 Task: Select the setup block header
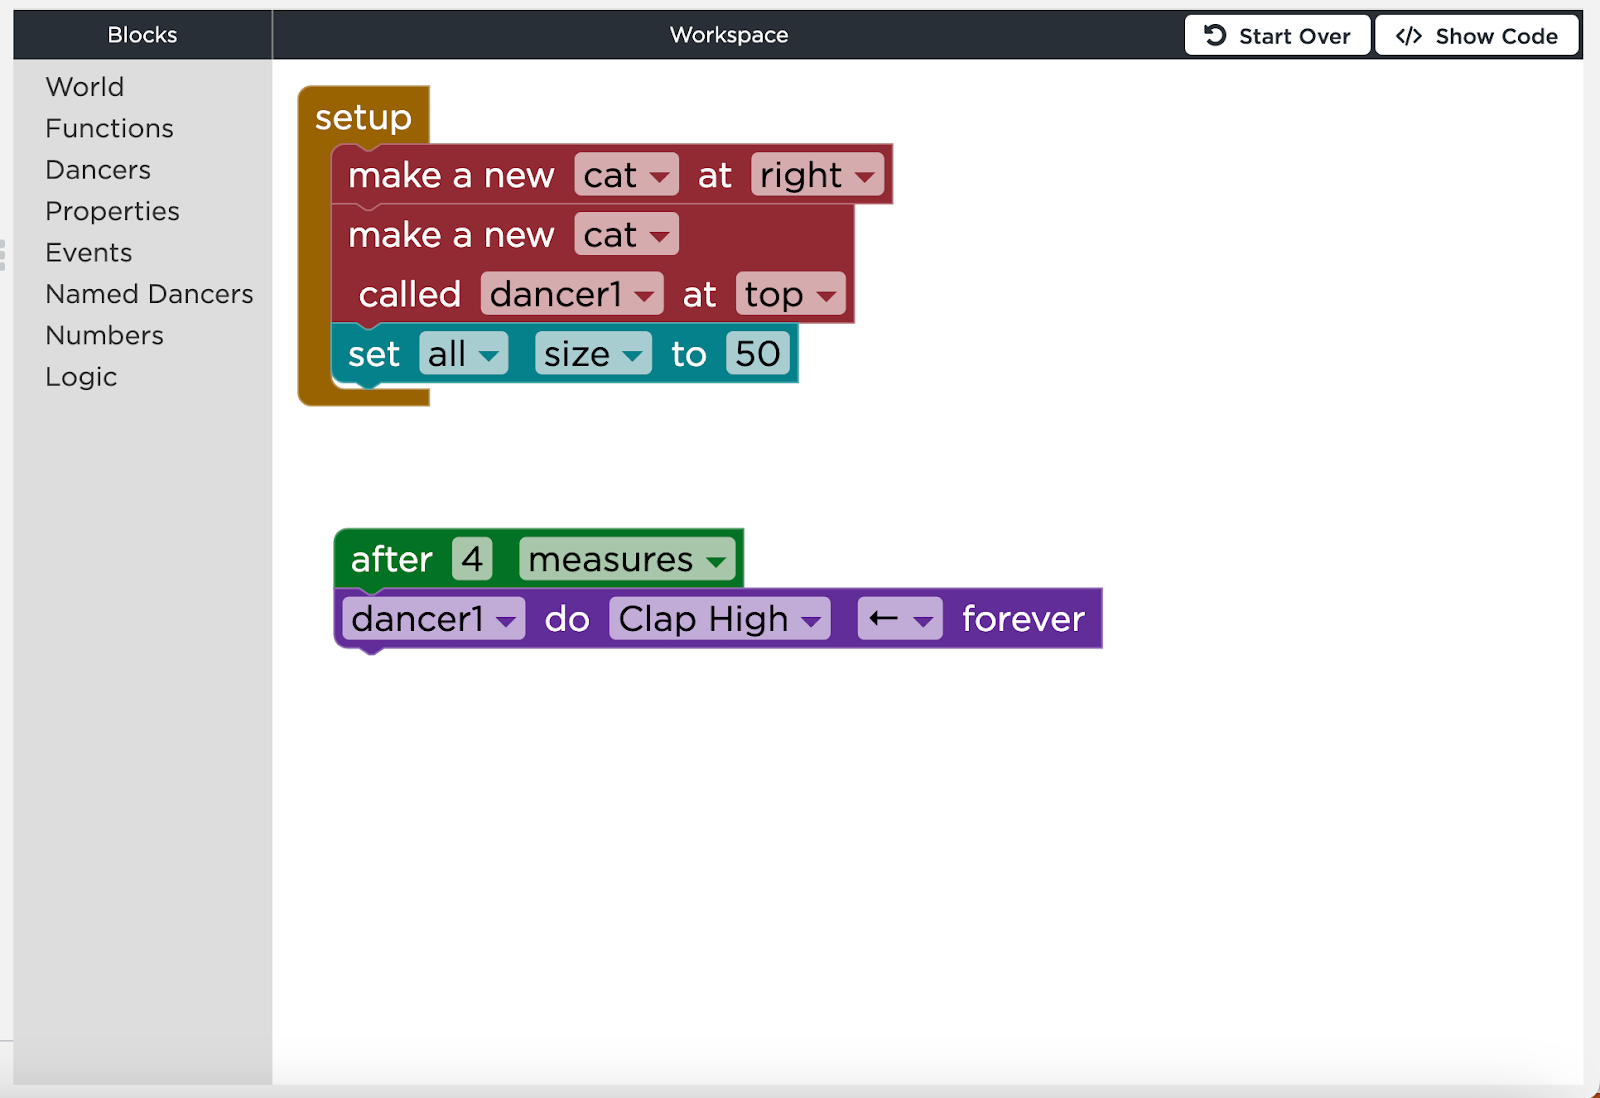[x=363, y=117]
